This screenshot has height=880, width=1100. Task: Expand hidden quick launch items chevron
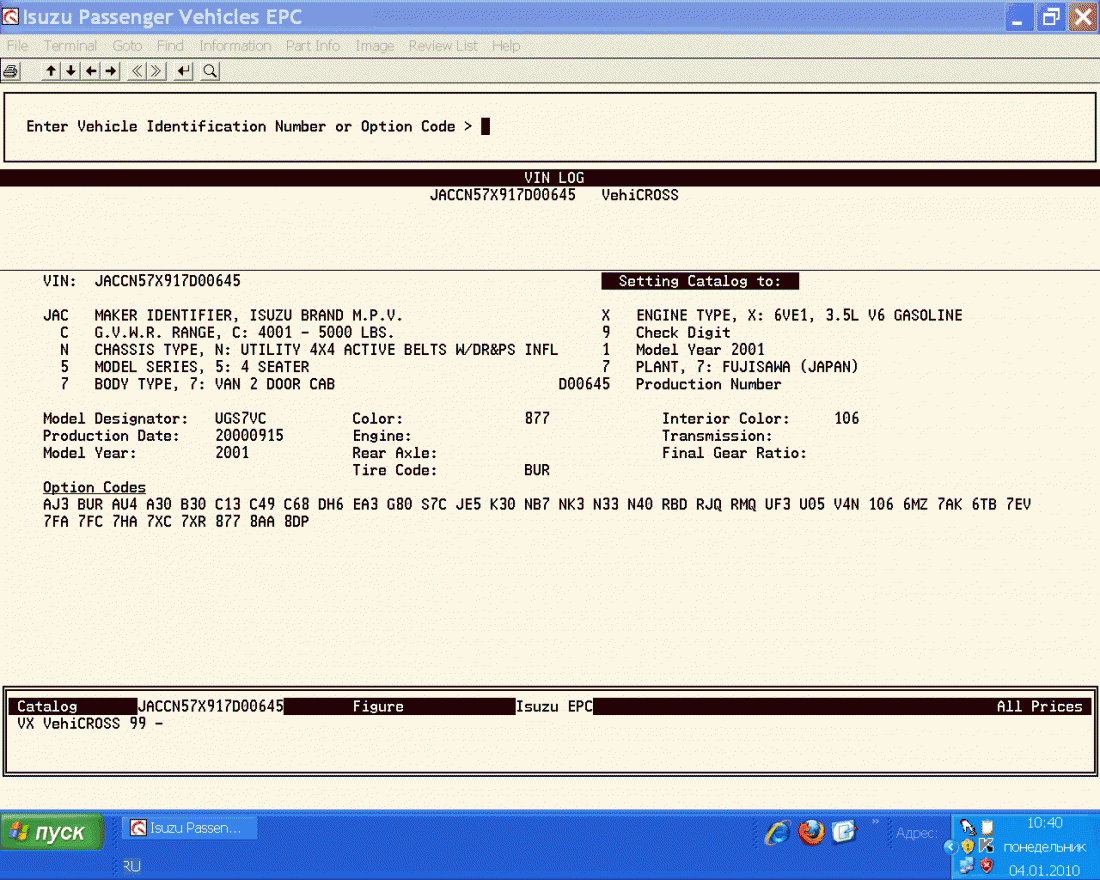876,822
